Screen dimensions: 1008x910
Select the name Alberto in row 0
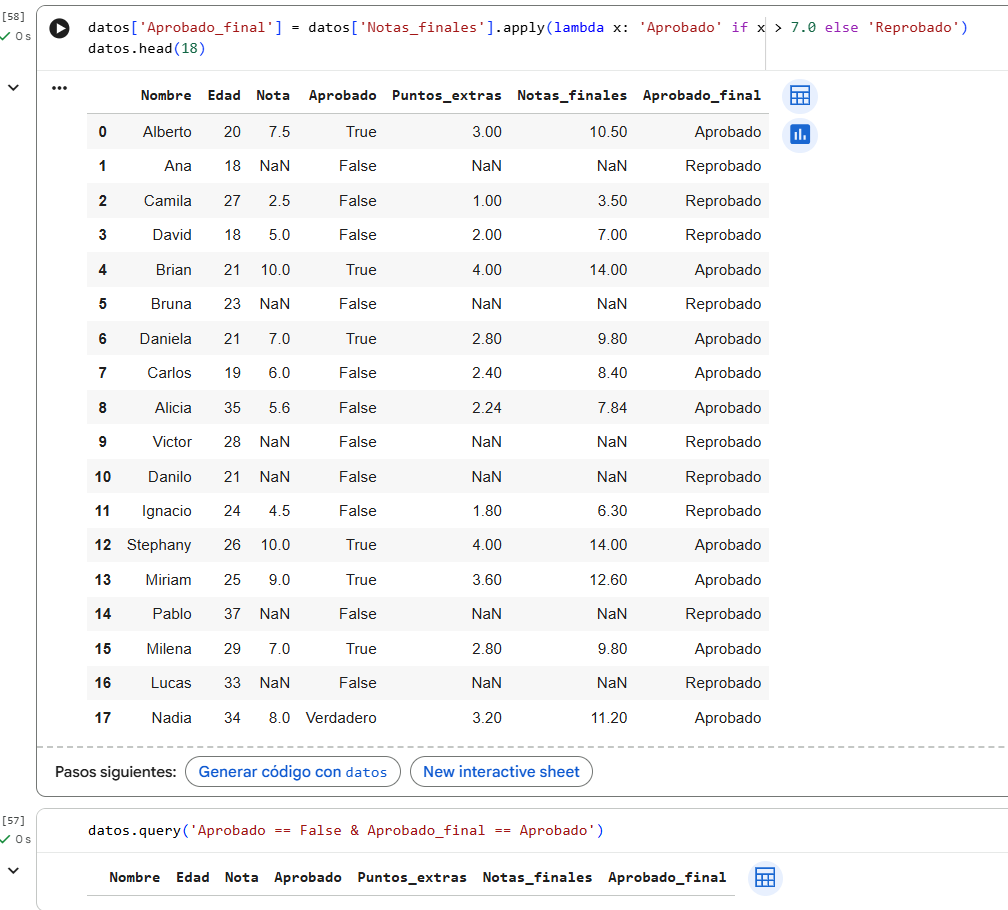click(167, 132)
